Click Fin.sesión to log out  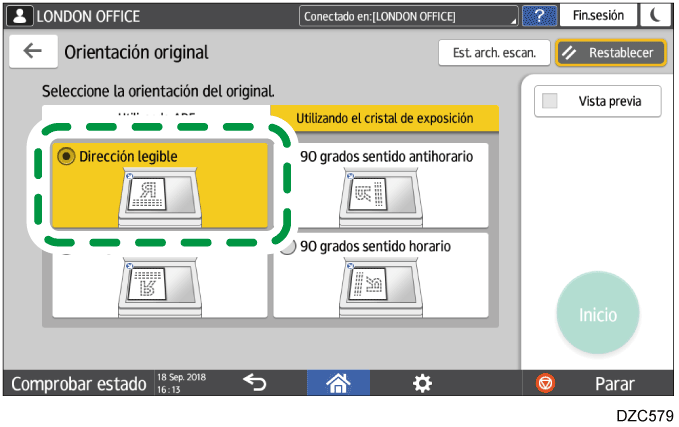[x=598, y=16]
